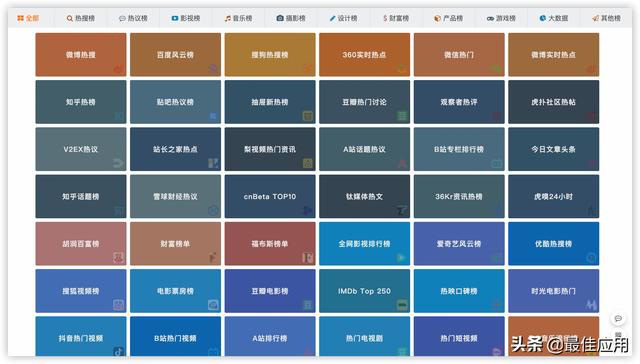
Task: Click the play icon on 全网影视排行榜 card
Action: click(402, 257)
